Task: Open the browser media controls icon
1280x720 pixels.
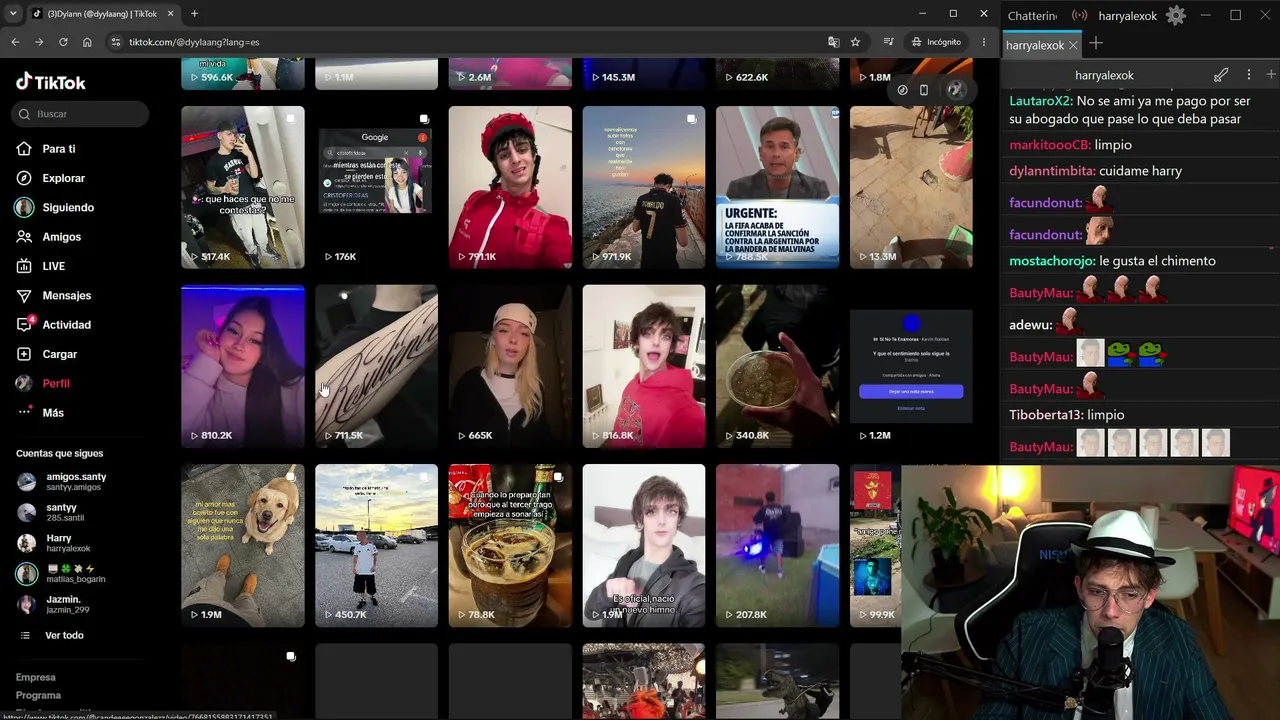Action: pyautogui.click(x=888, y=42)
